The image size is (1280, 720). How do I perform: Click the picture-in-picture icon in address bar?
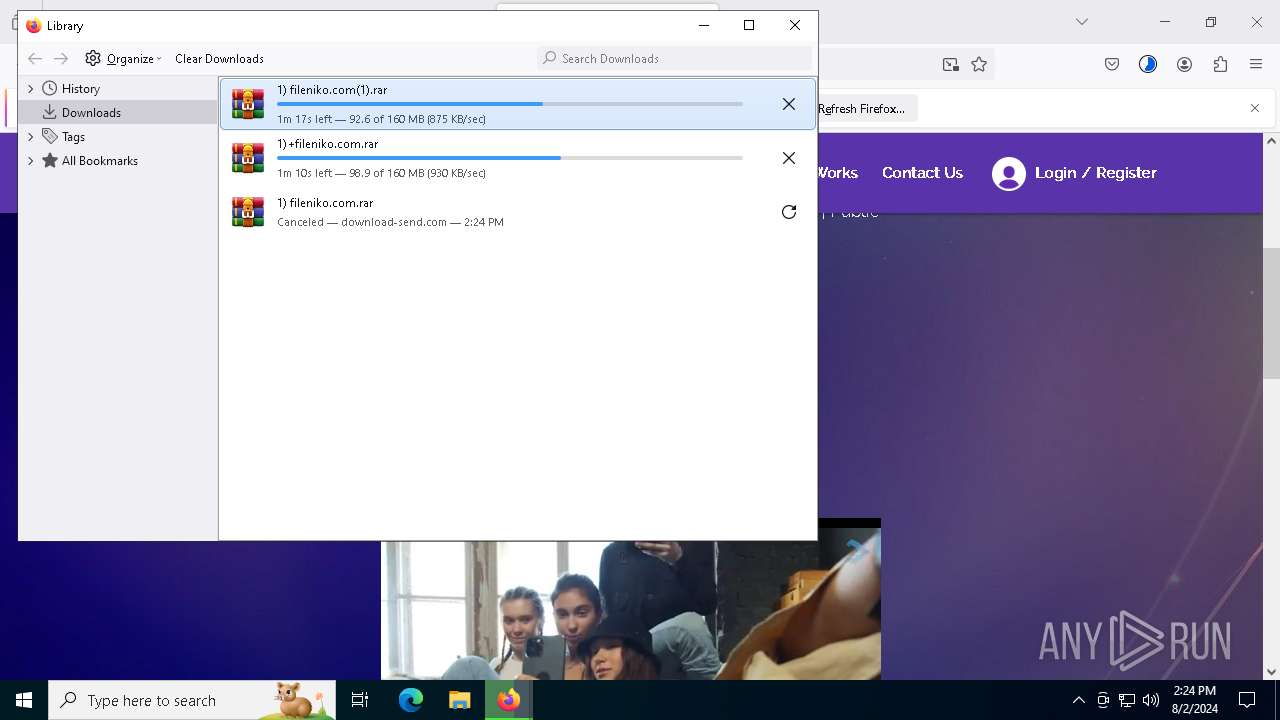(950, 64)
